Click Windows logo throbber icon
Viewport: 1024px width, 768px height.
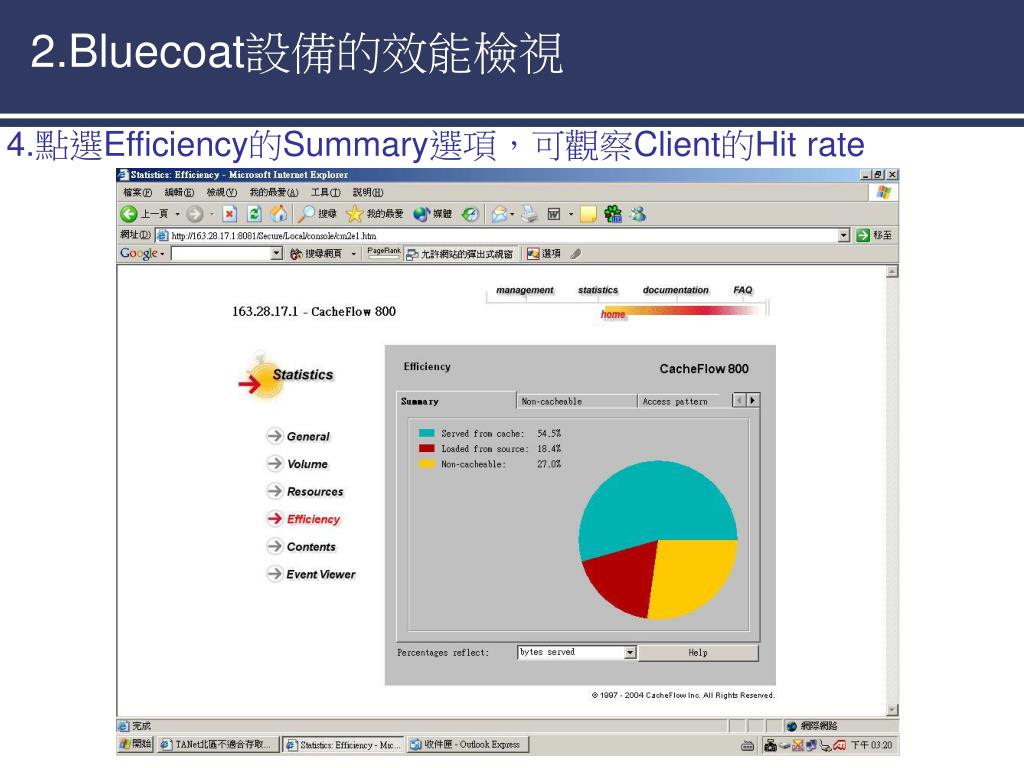tap(884, 192)
